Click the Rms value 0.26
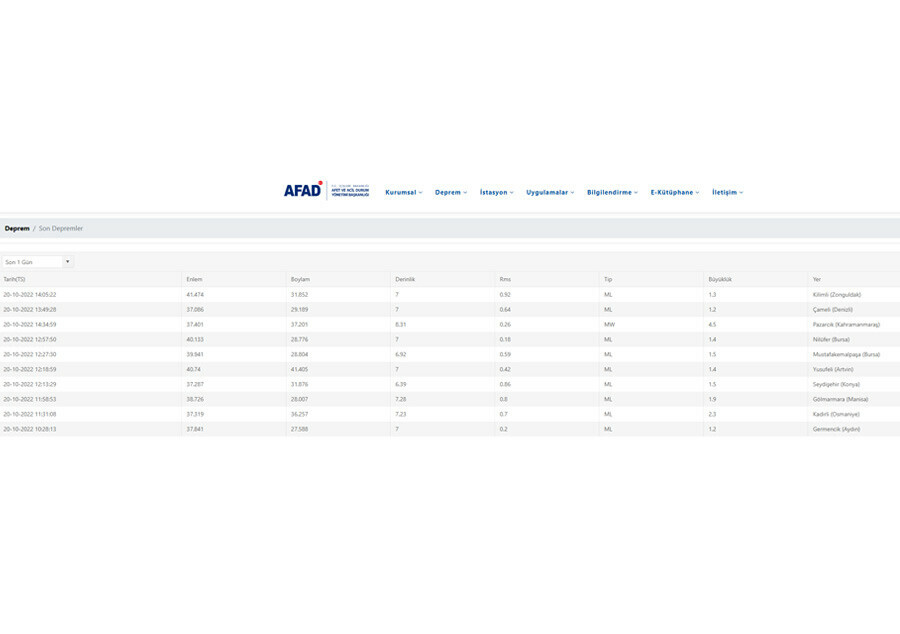Screen dimensions: 900x634 (505, 324)
